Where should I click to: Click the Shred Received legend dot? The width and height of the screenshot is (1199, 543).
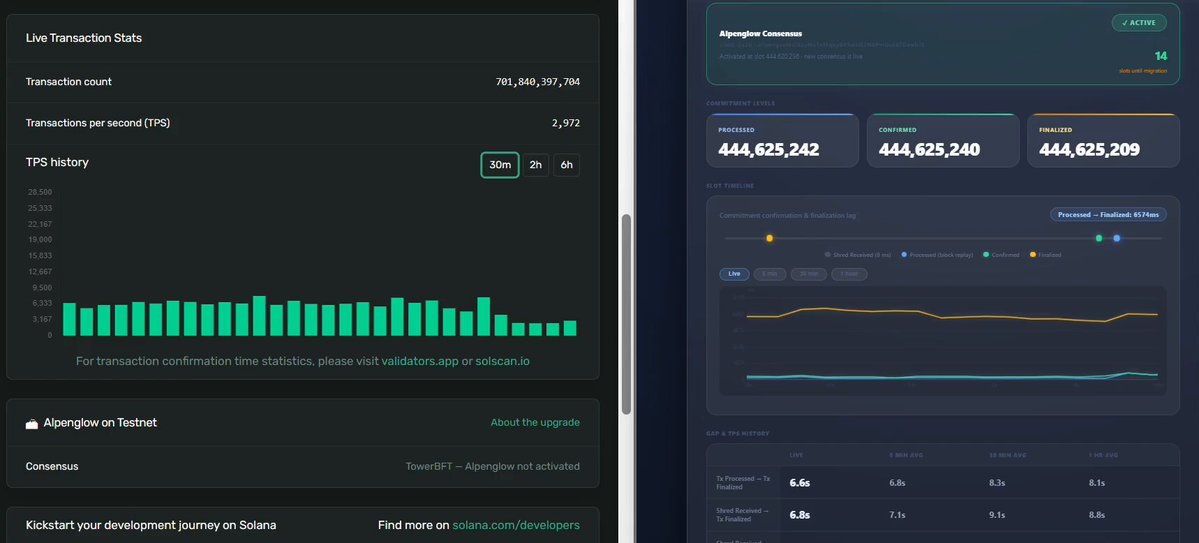point(827,255)
